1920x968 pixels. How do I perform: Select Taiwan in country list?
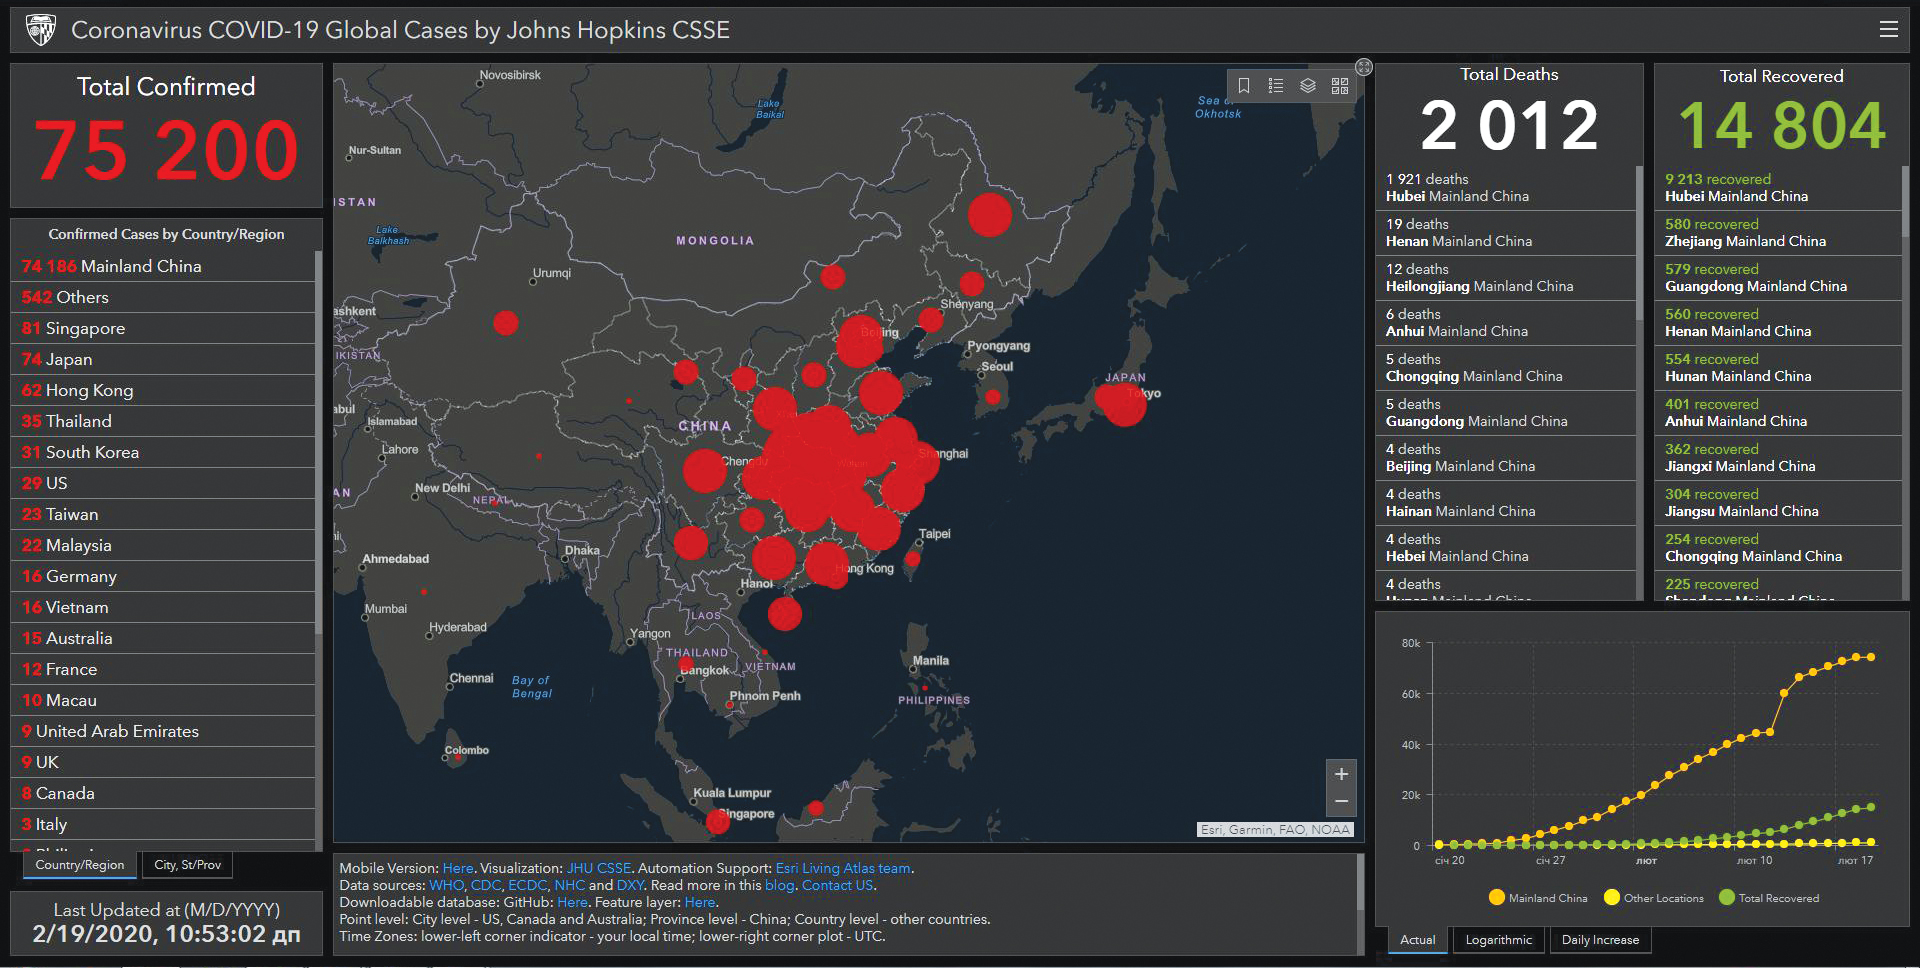pos(164,514)
